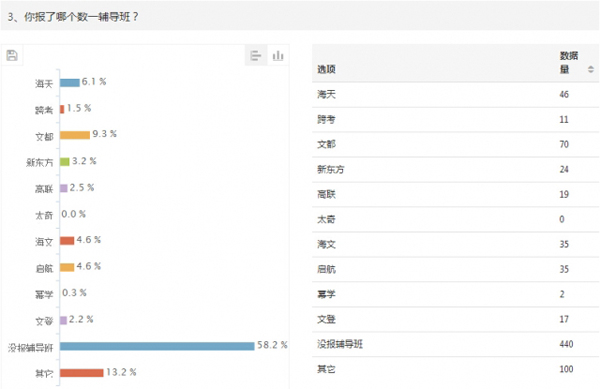Select the 其它 row showing 100
The image size is (600, 389).
point(455,369)
